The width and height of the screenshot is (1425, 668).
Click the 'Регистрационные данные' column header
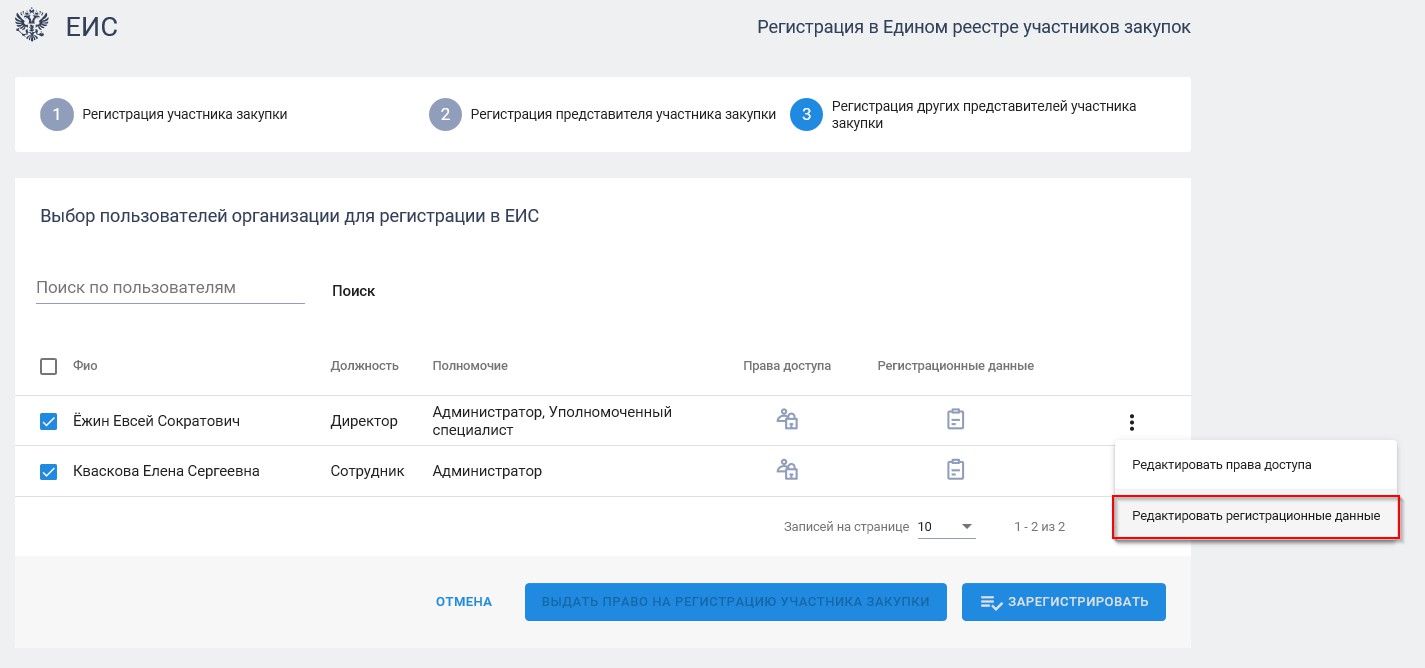click(956, 366)
